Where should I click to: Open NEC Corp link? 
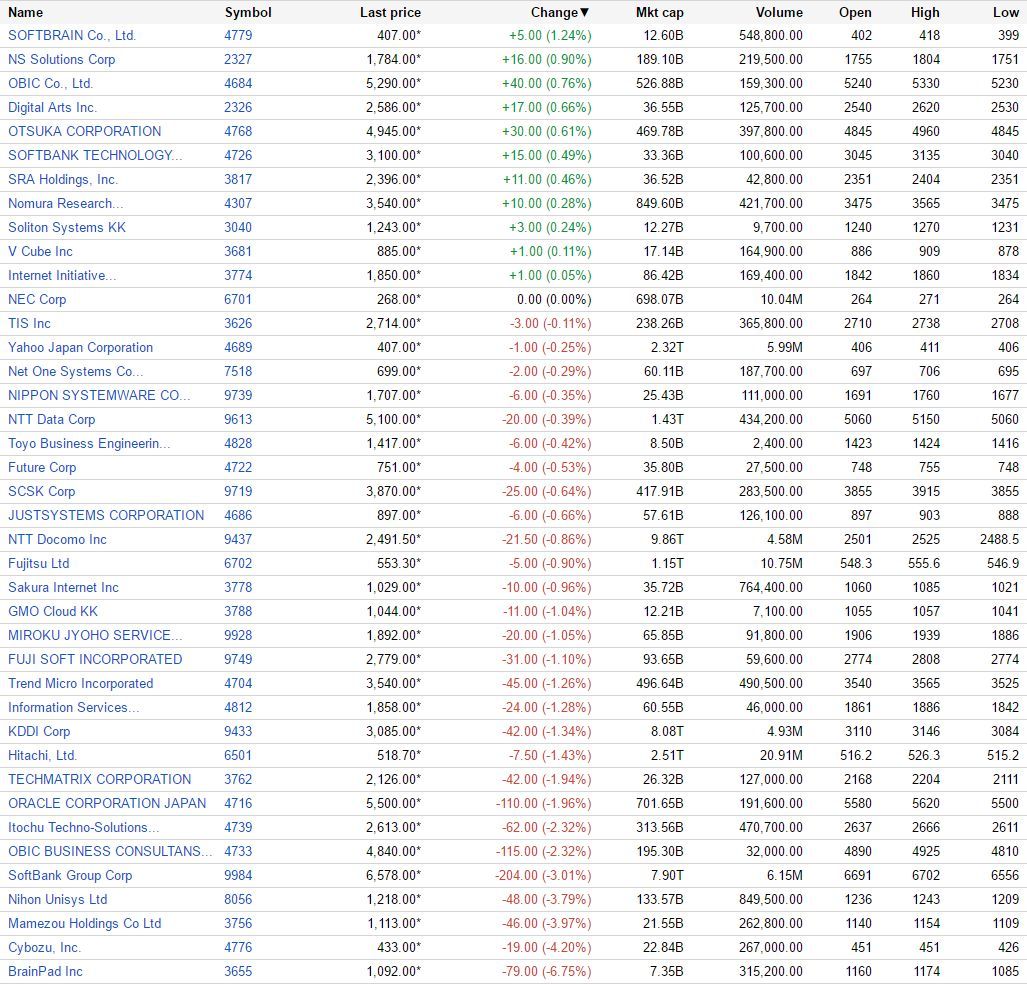pyautogui.click(x=37, y=299)
